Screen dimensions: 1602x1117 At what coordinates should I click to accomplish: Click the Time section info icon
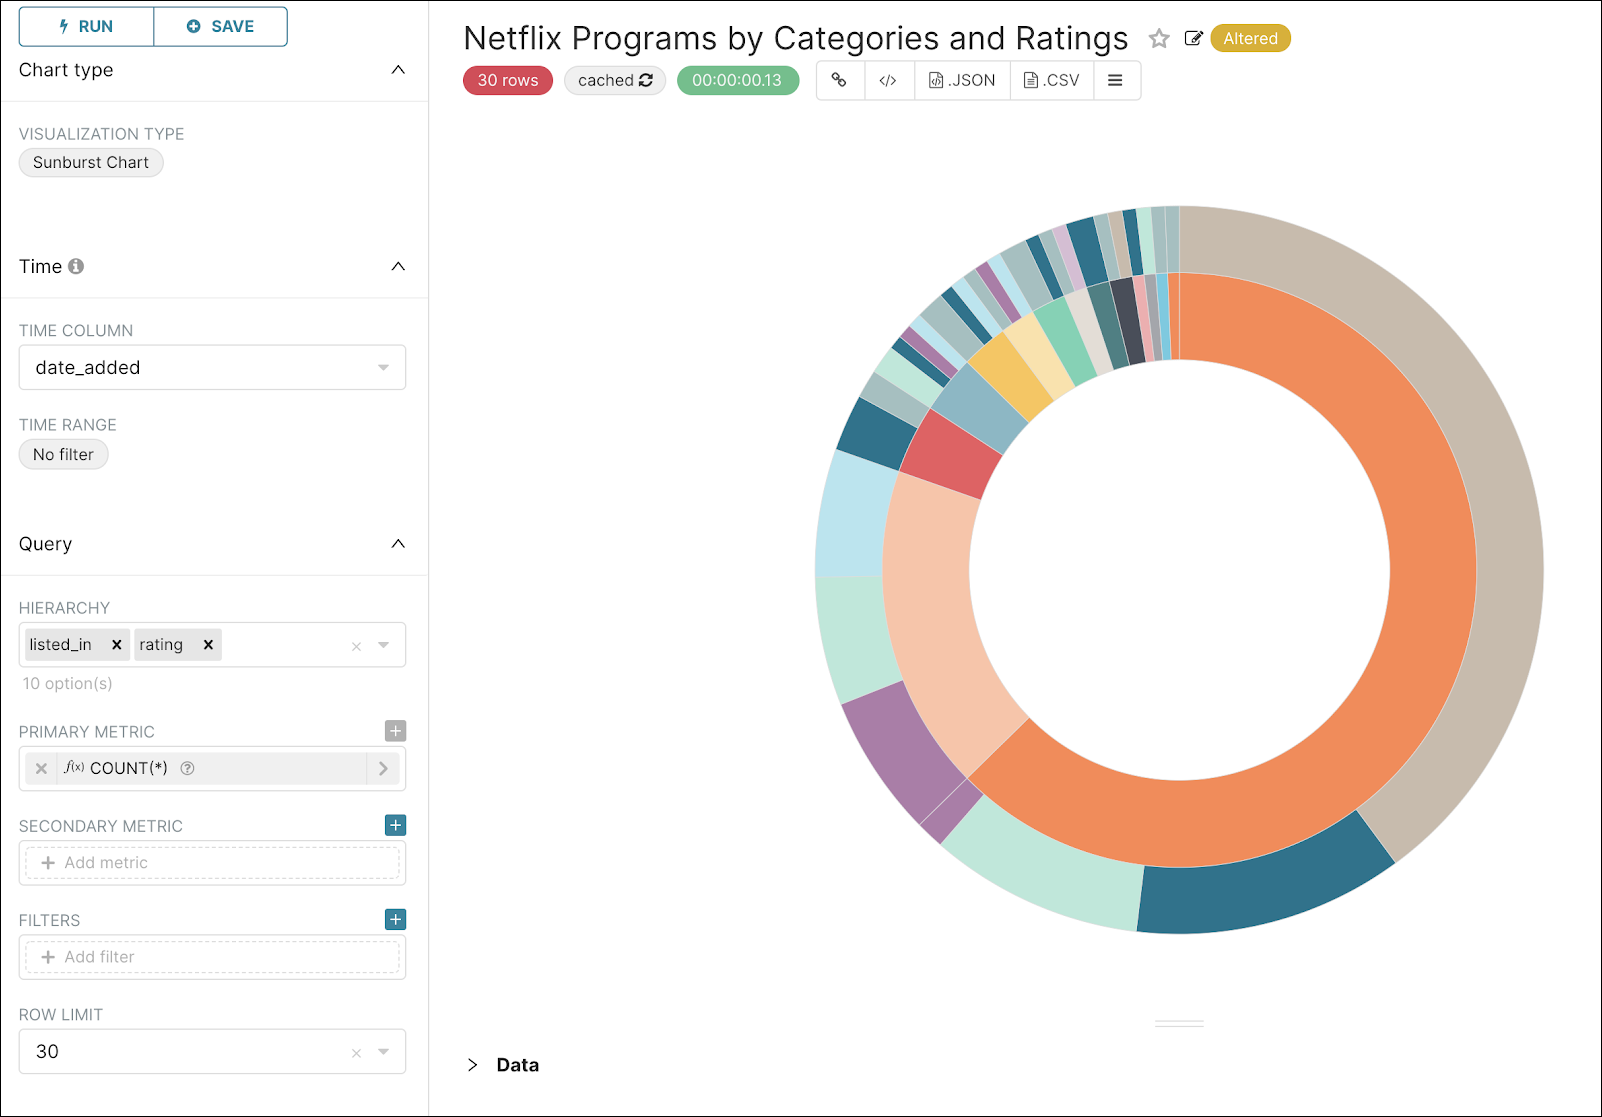(x=76, y=266)
